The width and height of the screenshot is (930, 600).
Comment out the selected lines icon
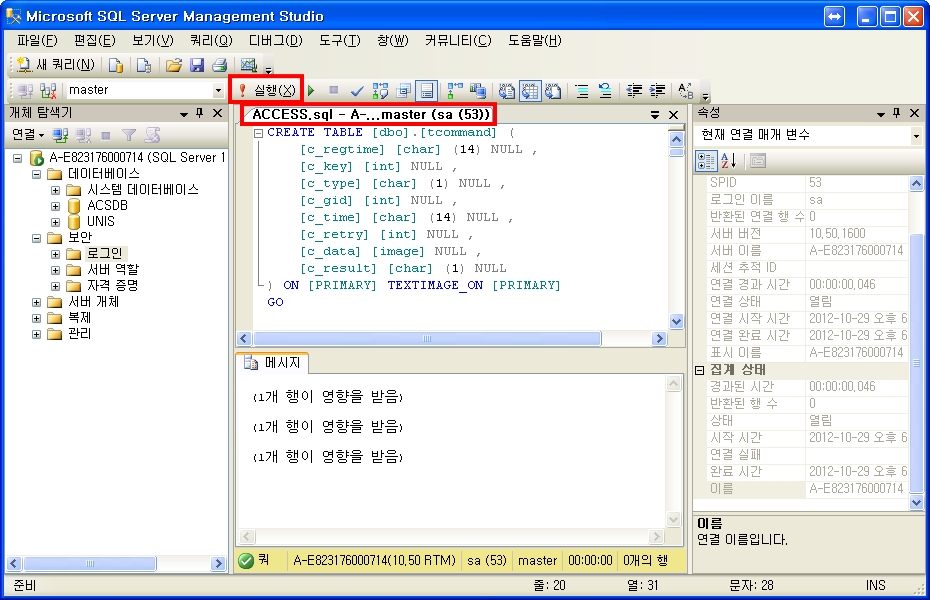coord(582,91)
